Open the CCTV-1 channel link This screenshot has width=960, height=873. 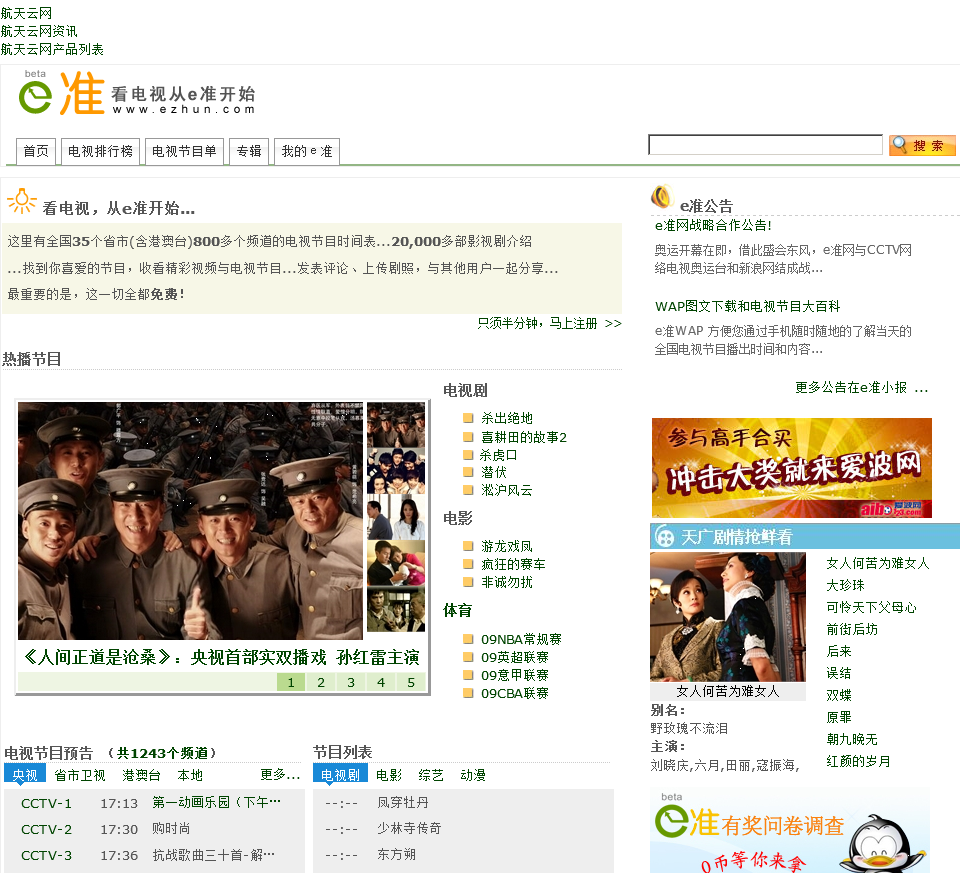click(47, 803)
